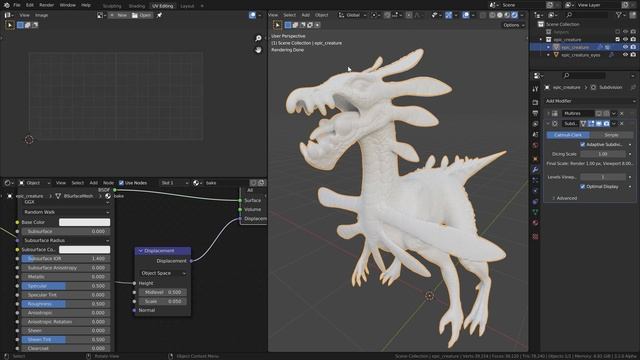Click the Blender logo icon

7,5
